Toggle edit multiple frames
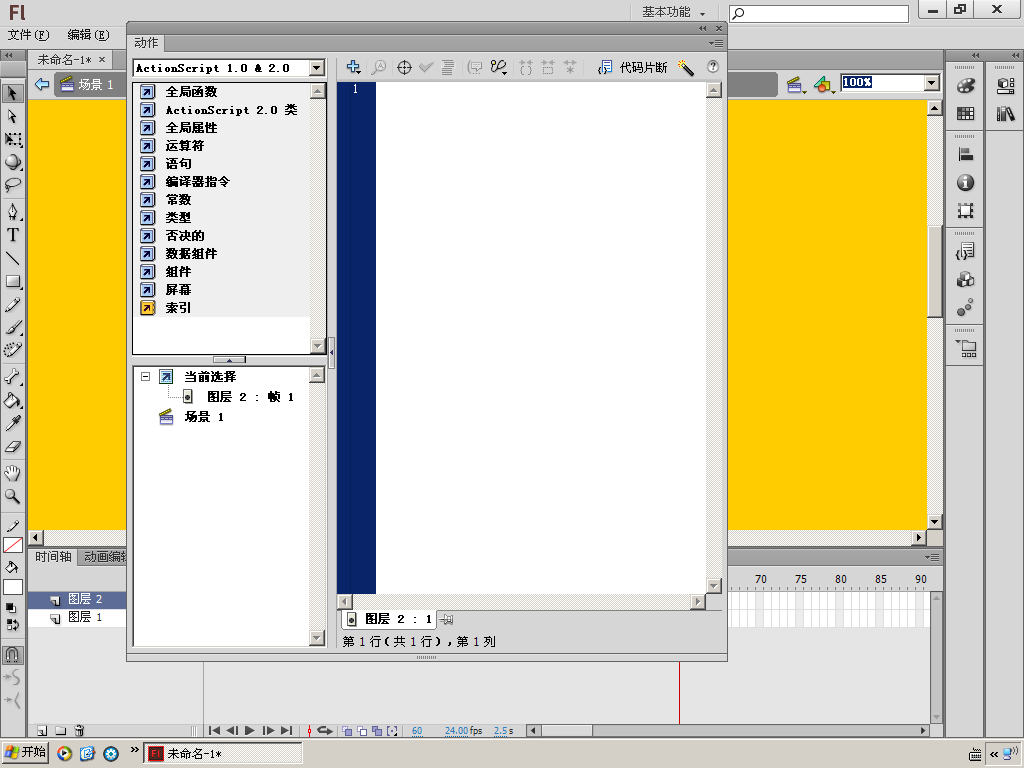 pyautogui.click(x=377, y=731)
